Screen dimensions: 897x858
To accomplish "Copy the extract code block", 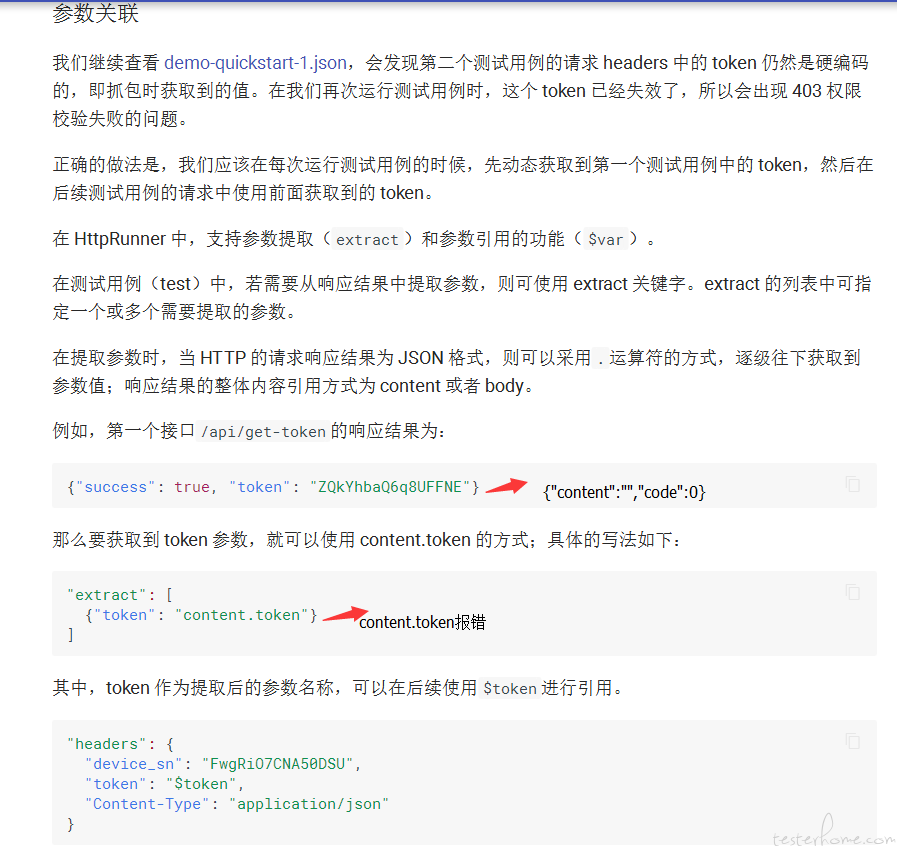I will [x=852, y=593].
